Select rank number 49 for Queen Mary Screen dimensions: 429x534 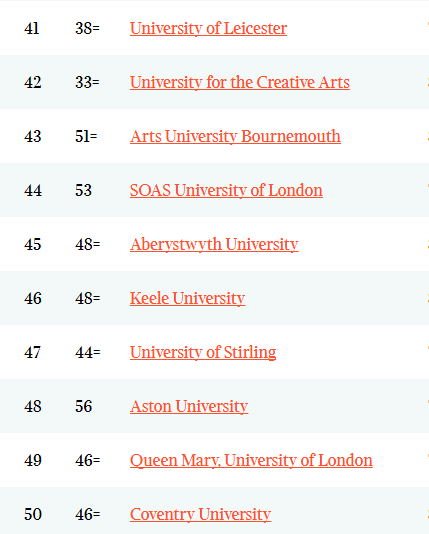(x=33, y=461)
